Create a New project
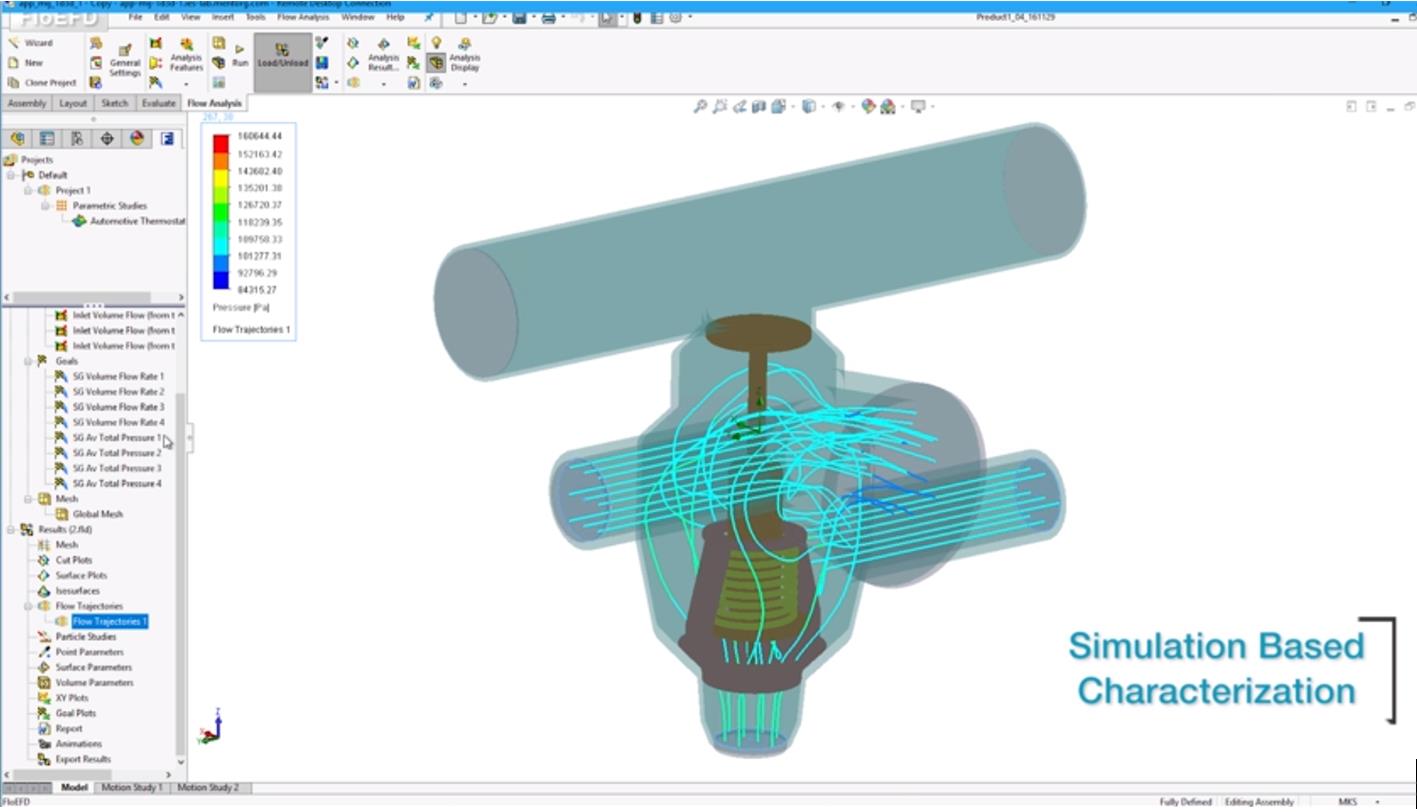This screenshot has height=812, width=1417. point(25,62)
